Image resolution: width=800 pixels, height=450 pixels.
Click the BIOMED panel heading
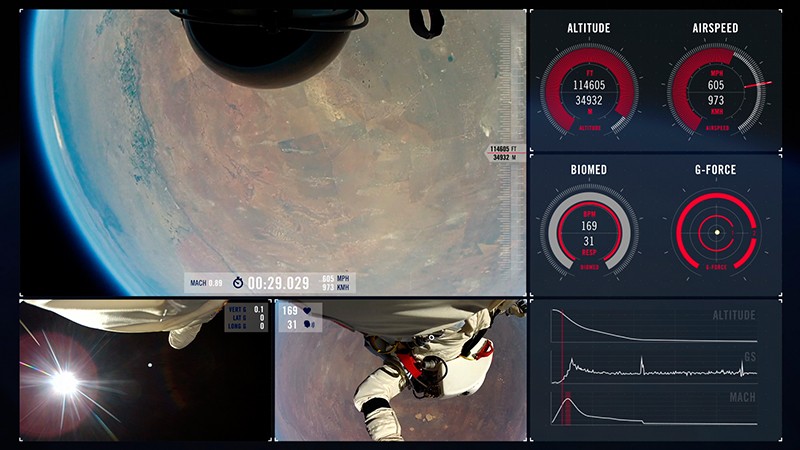tap(589, 170)
